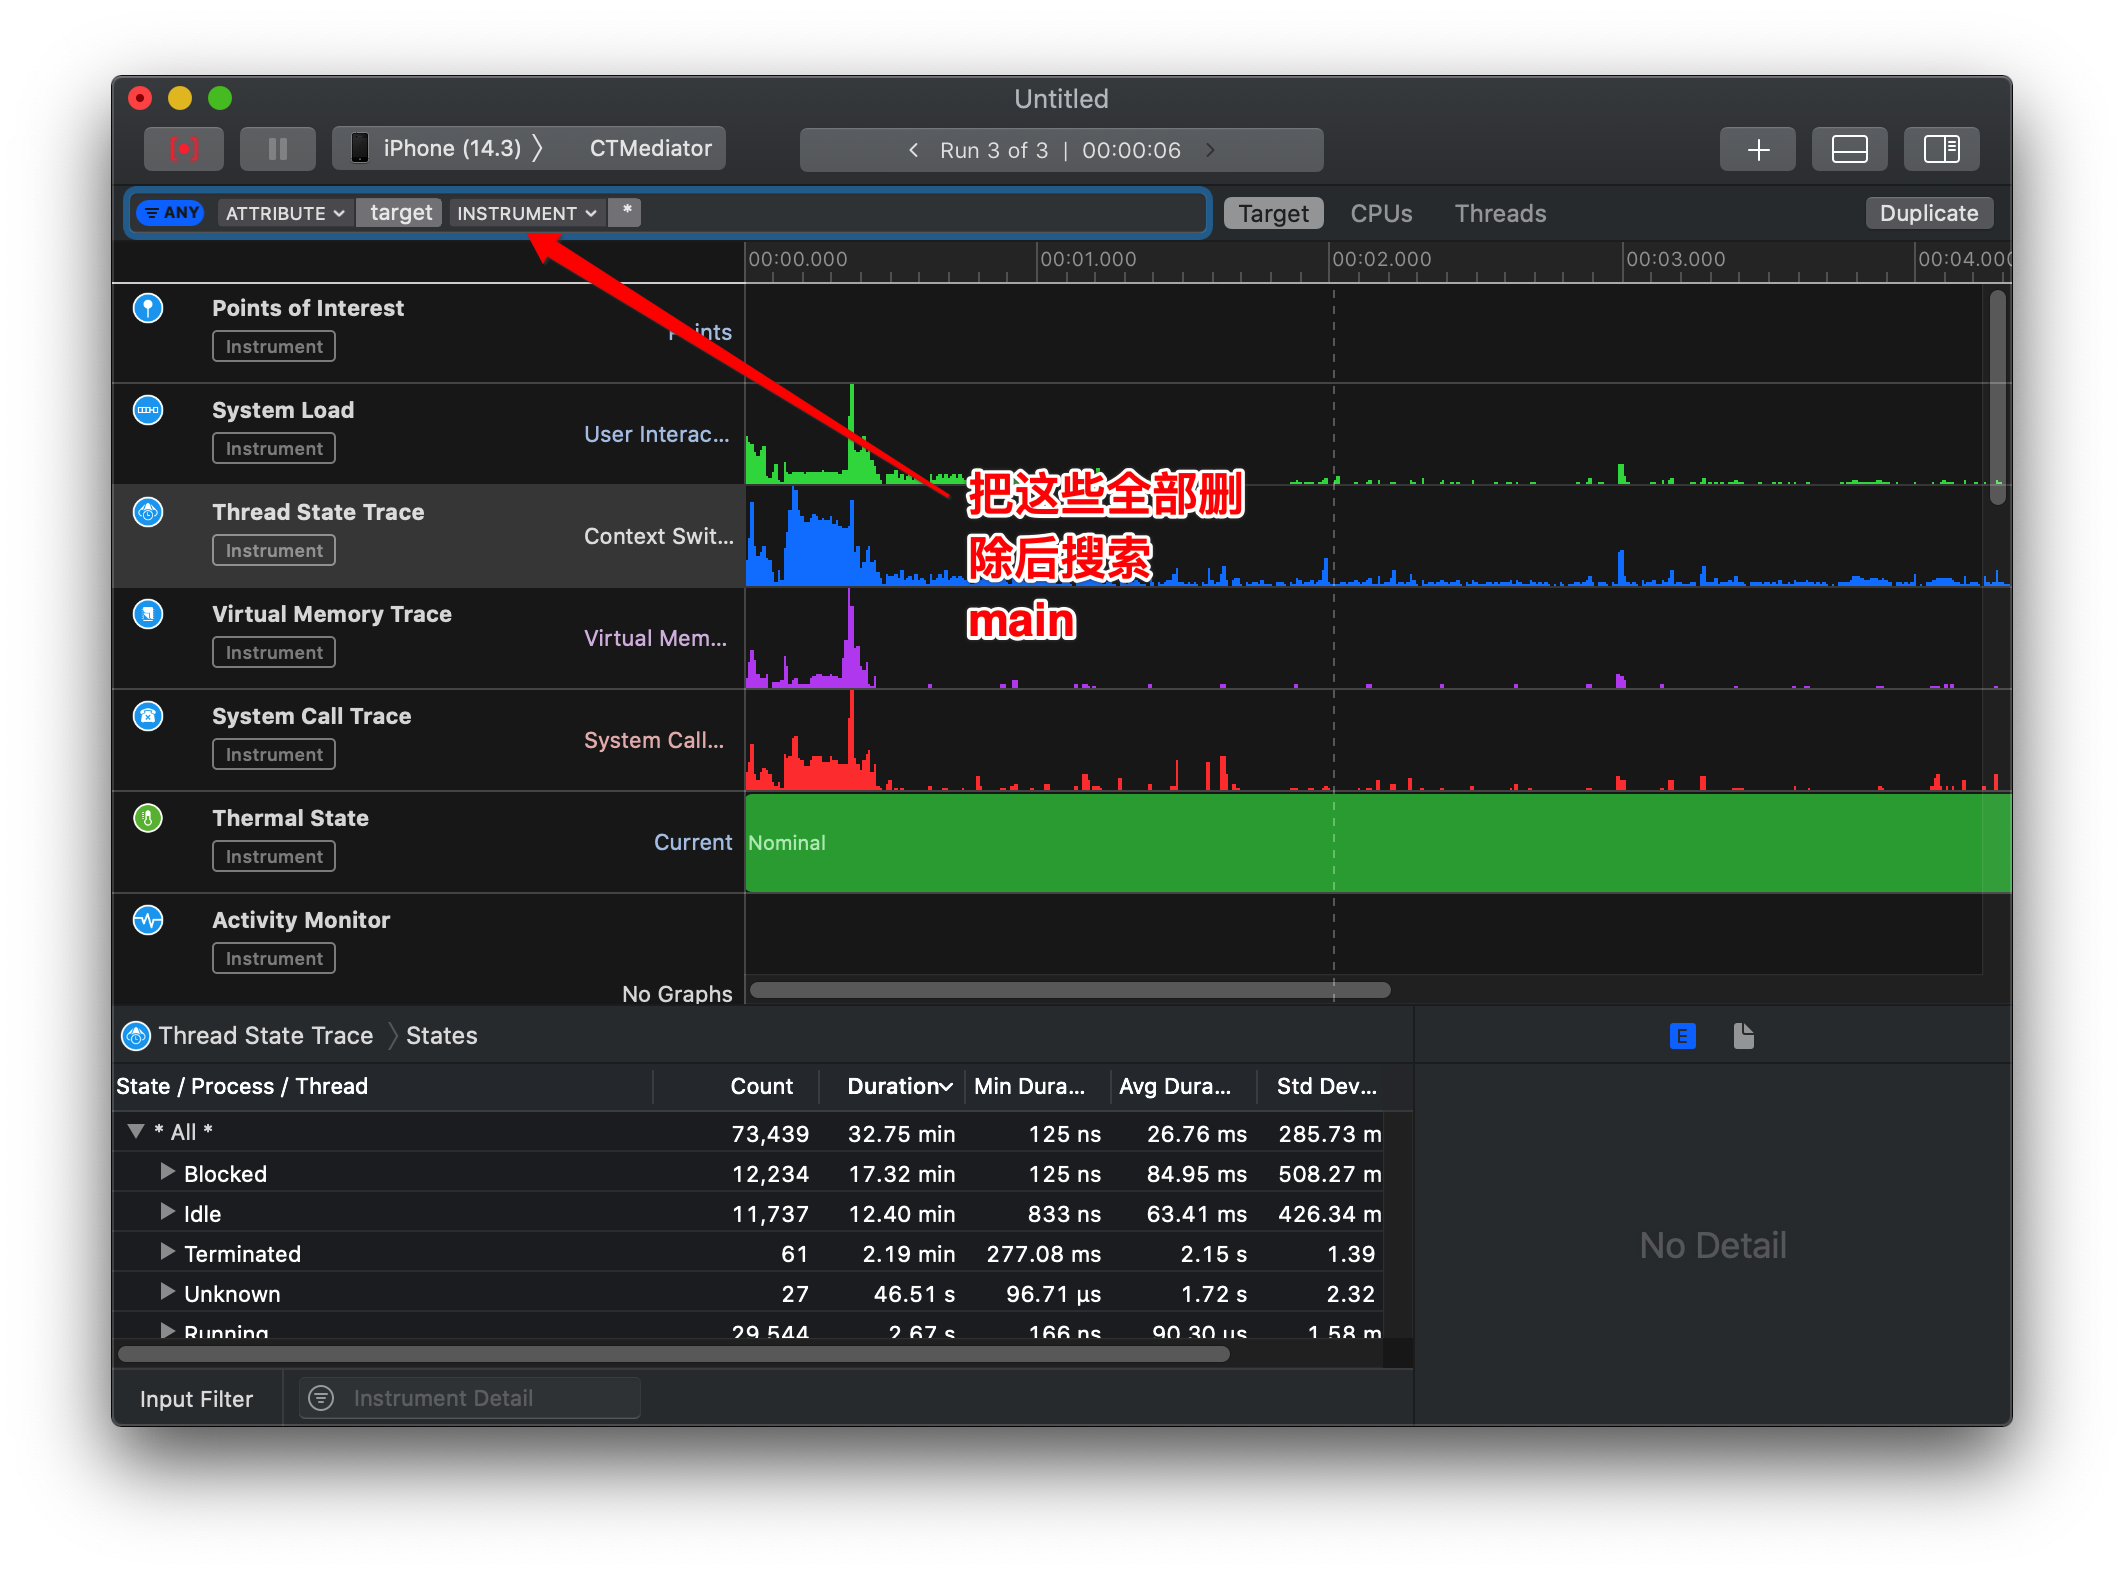
Task: Open the Thread State Trace breadcrumb
Action: [x=266, y=1036]
